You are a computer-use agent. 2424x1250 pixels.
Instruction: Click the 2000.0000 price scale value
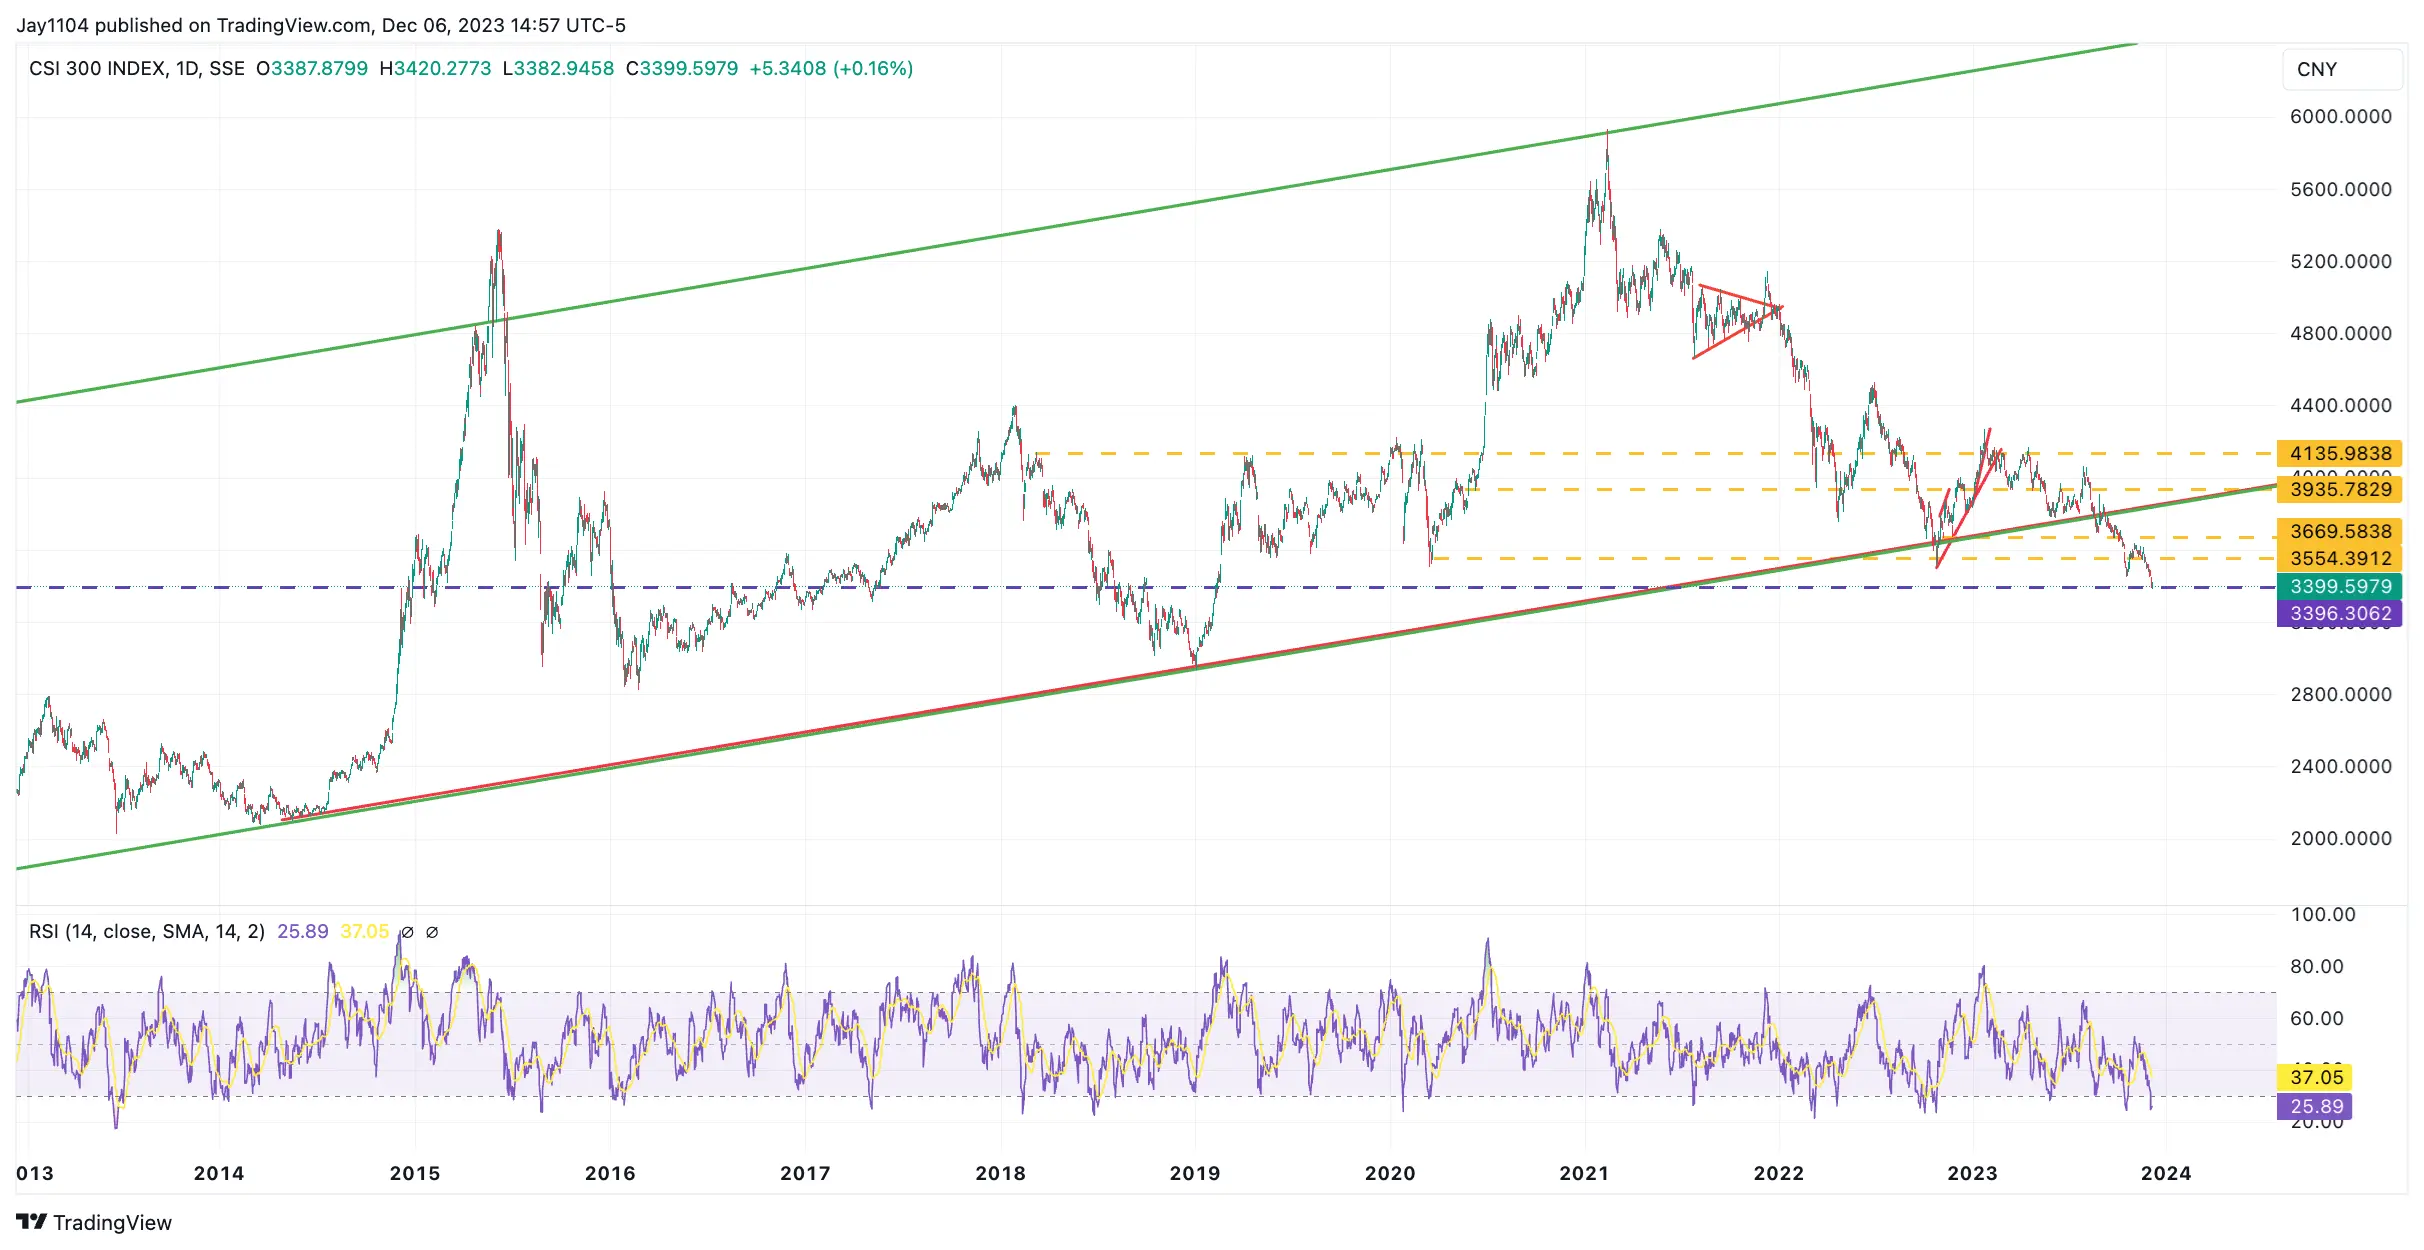(2341, 838)
